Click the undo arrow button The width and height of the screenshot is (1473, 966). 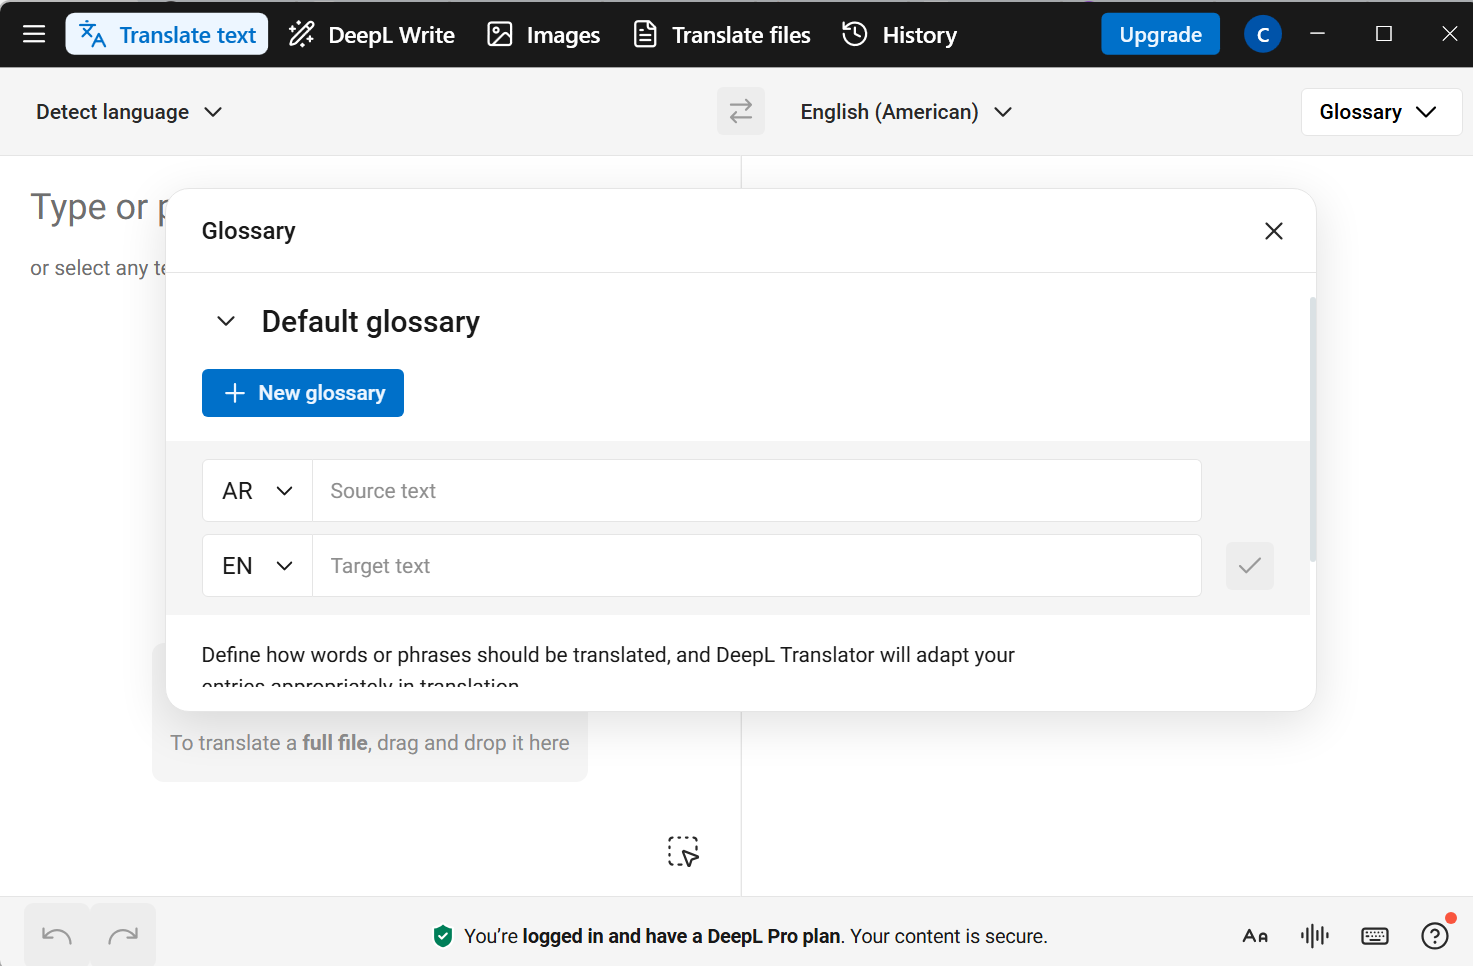(57, 936)
